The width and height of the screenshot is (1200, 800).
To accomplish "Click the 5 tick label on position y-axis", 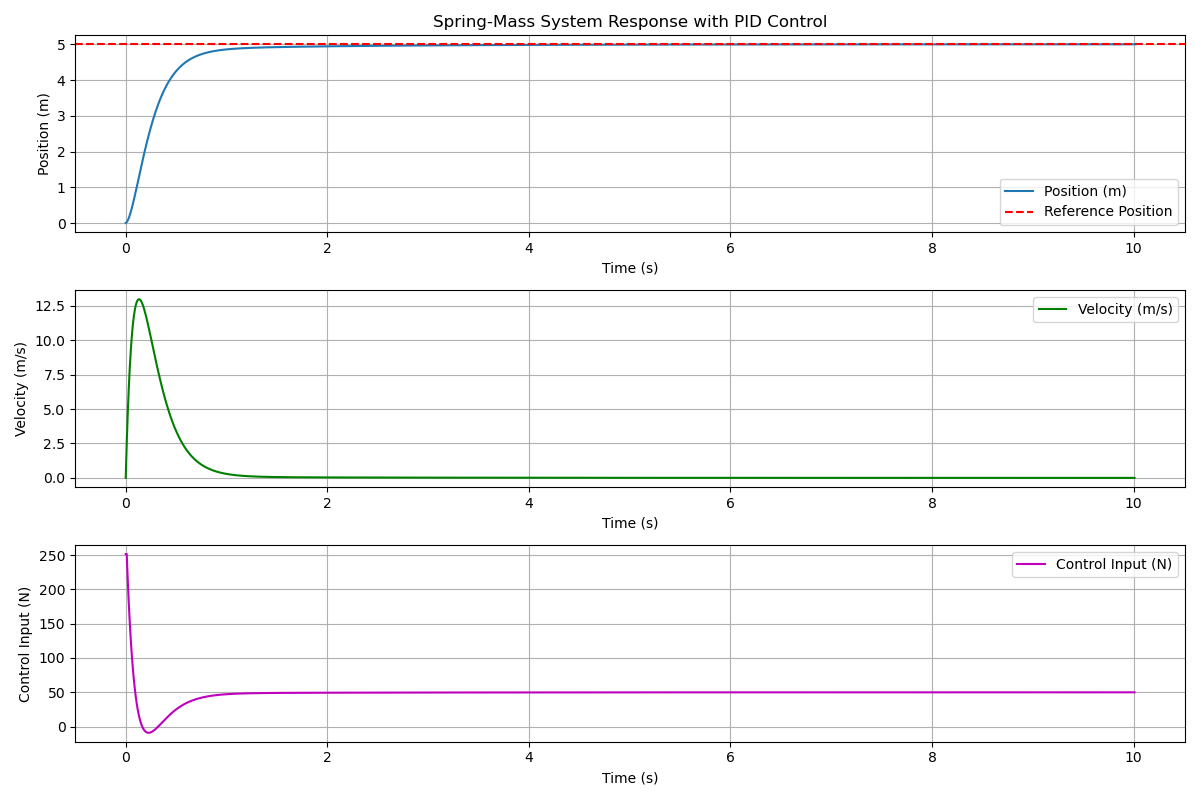I will tap(61, 45).
